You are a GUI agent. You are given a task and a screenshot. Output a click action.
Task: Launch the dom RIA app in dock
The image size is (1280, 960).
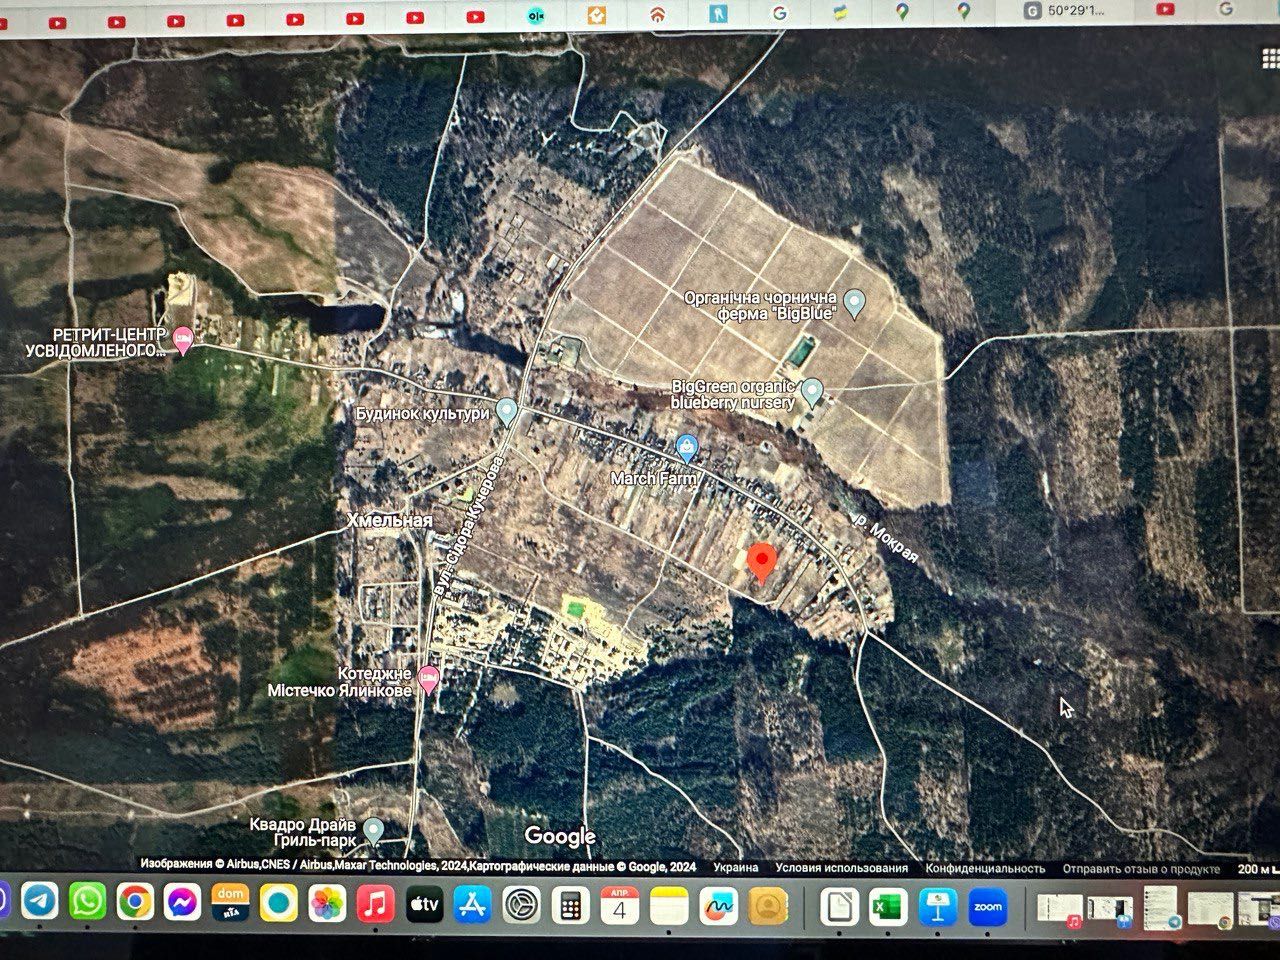231,903
